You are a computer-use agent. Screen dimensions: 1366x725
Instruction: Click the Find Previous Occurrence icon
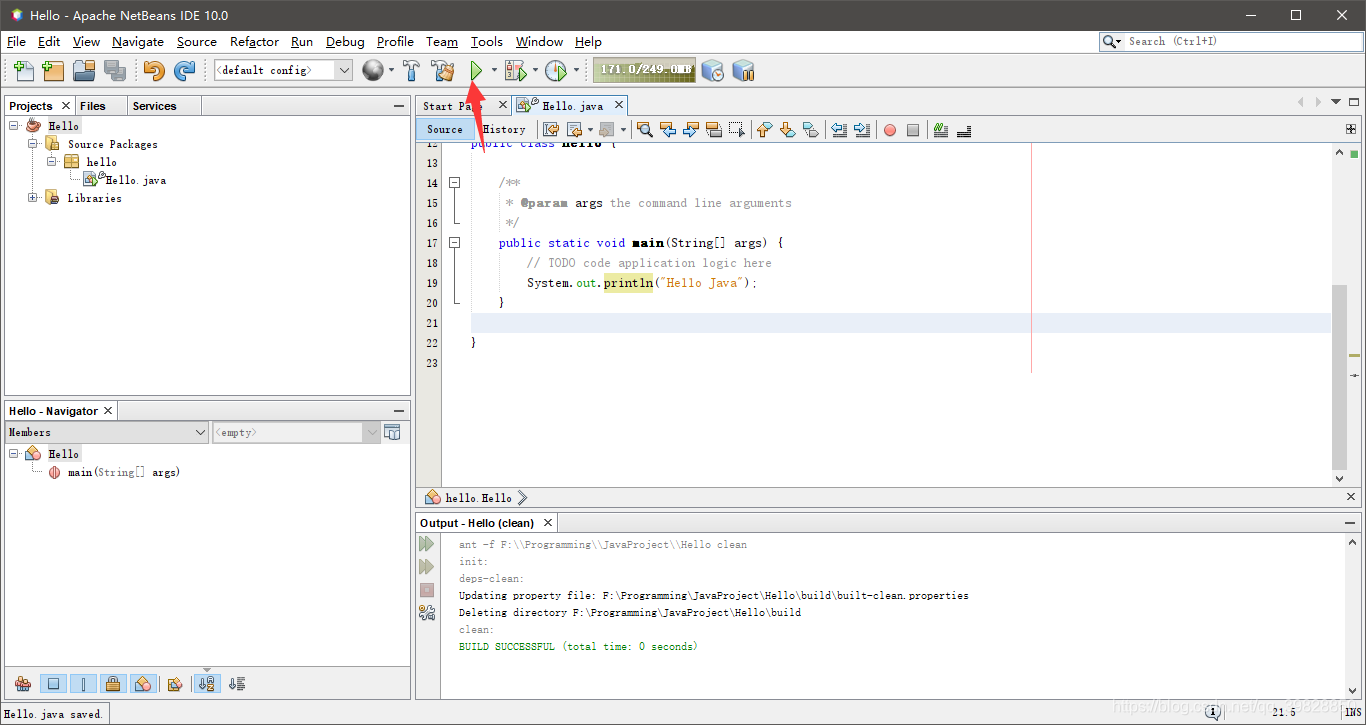[x=669, y=129]
